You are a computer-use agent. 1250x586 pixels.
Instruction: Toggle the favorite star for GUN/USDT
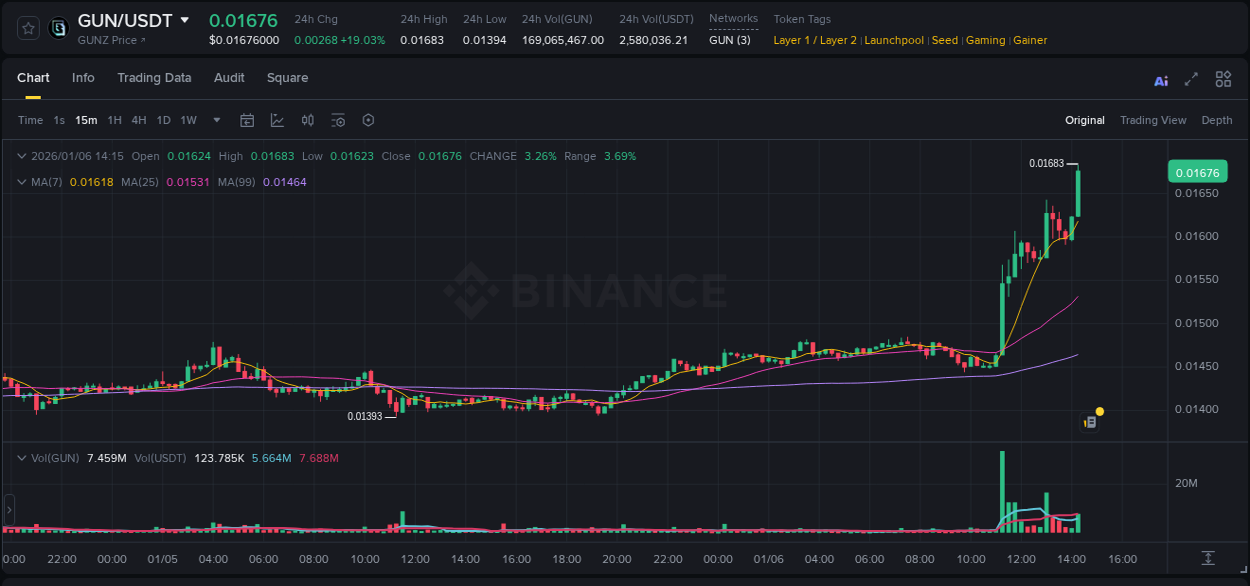[x=27, y=27]
